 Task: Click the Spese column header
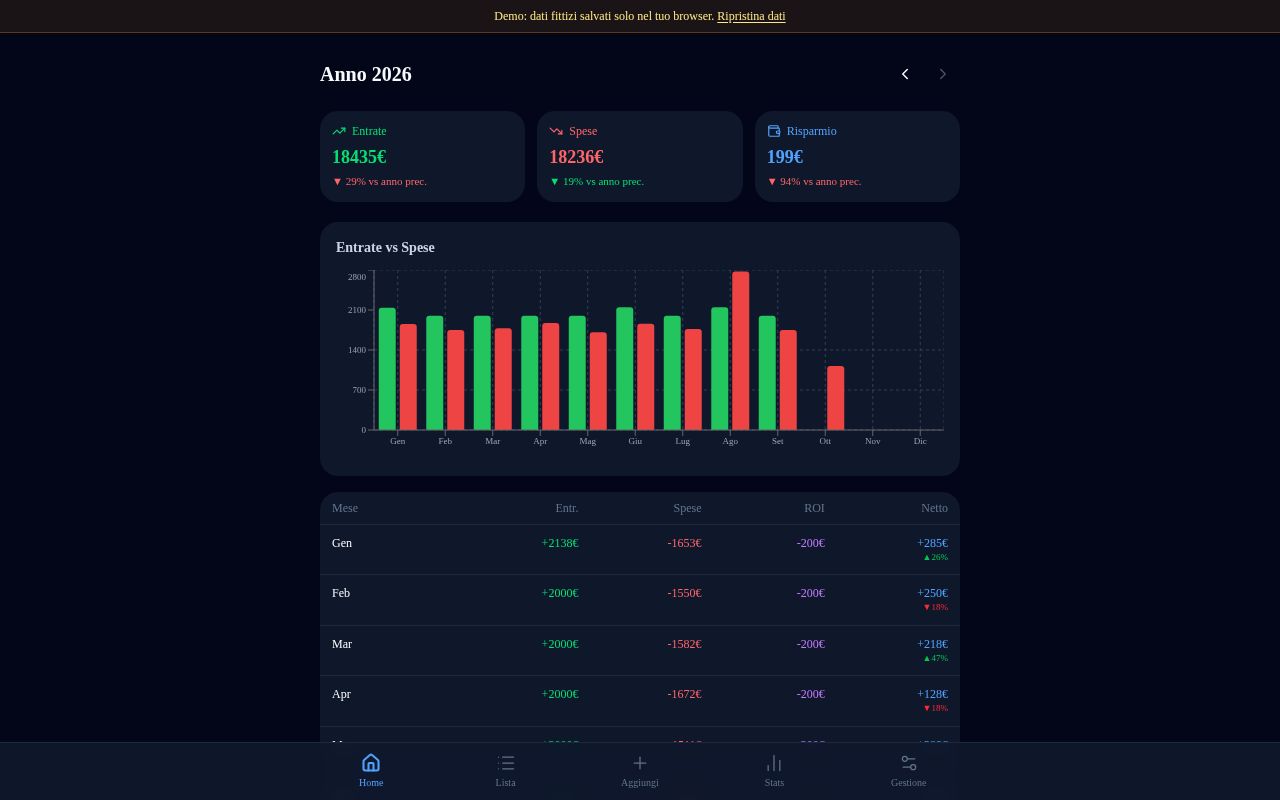688,508
